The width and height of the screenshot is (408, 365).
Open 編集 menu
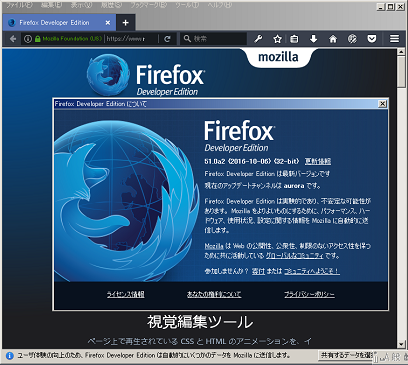coord(52,5)
